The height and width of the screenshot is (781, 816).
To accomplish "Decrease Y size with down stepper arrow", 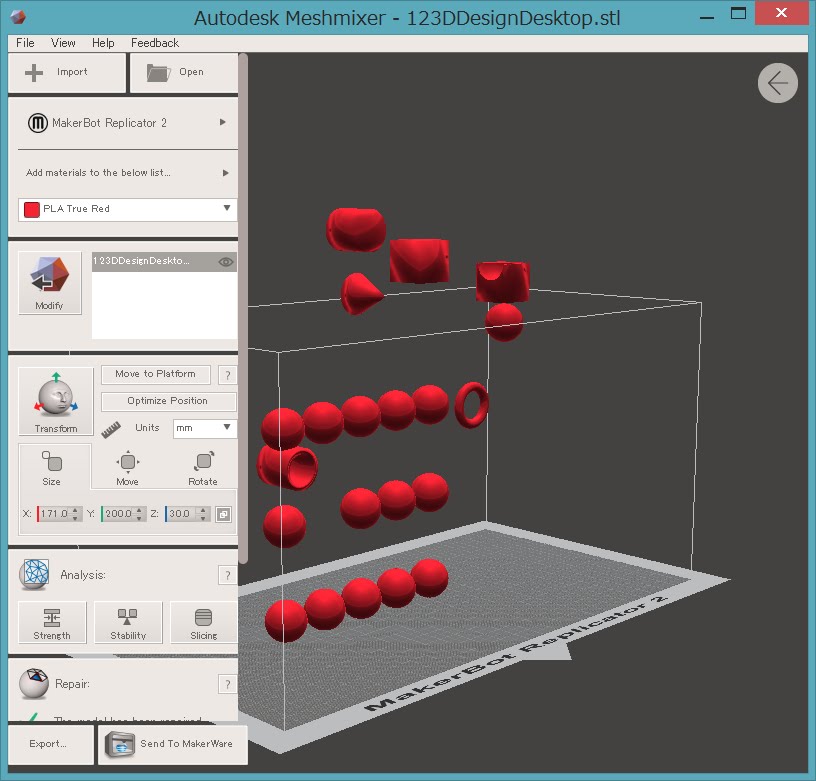I will click(x=139, y=518).
